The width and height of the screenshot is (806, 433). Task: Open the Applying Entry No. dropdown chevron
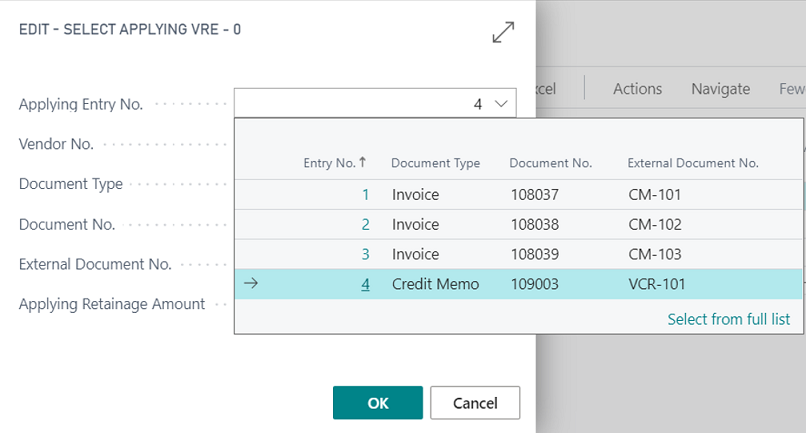tap(501, 104)
